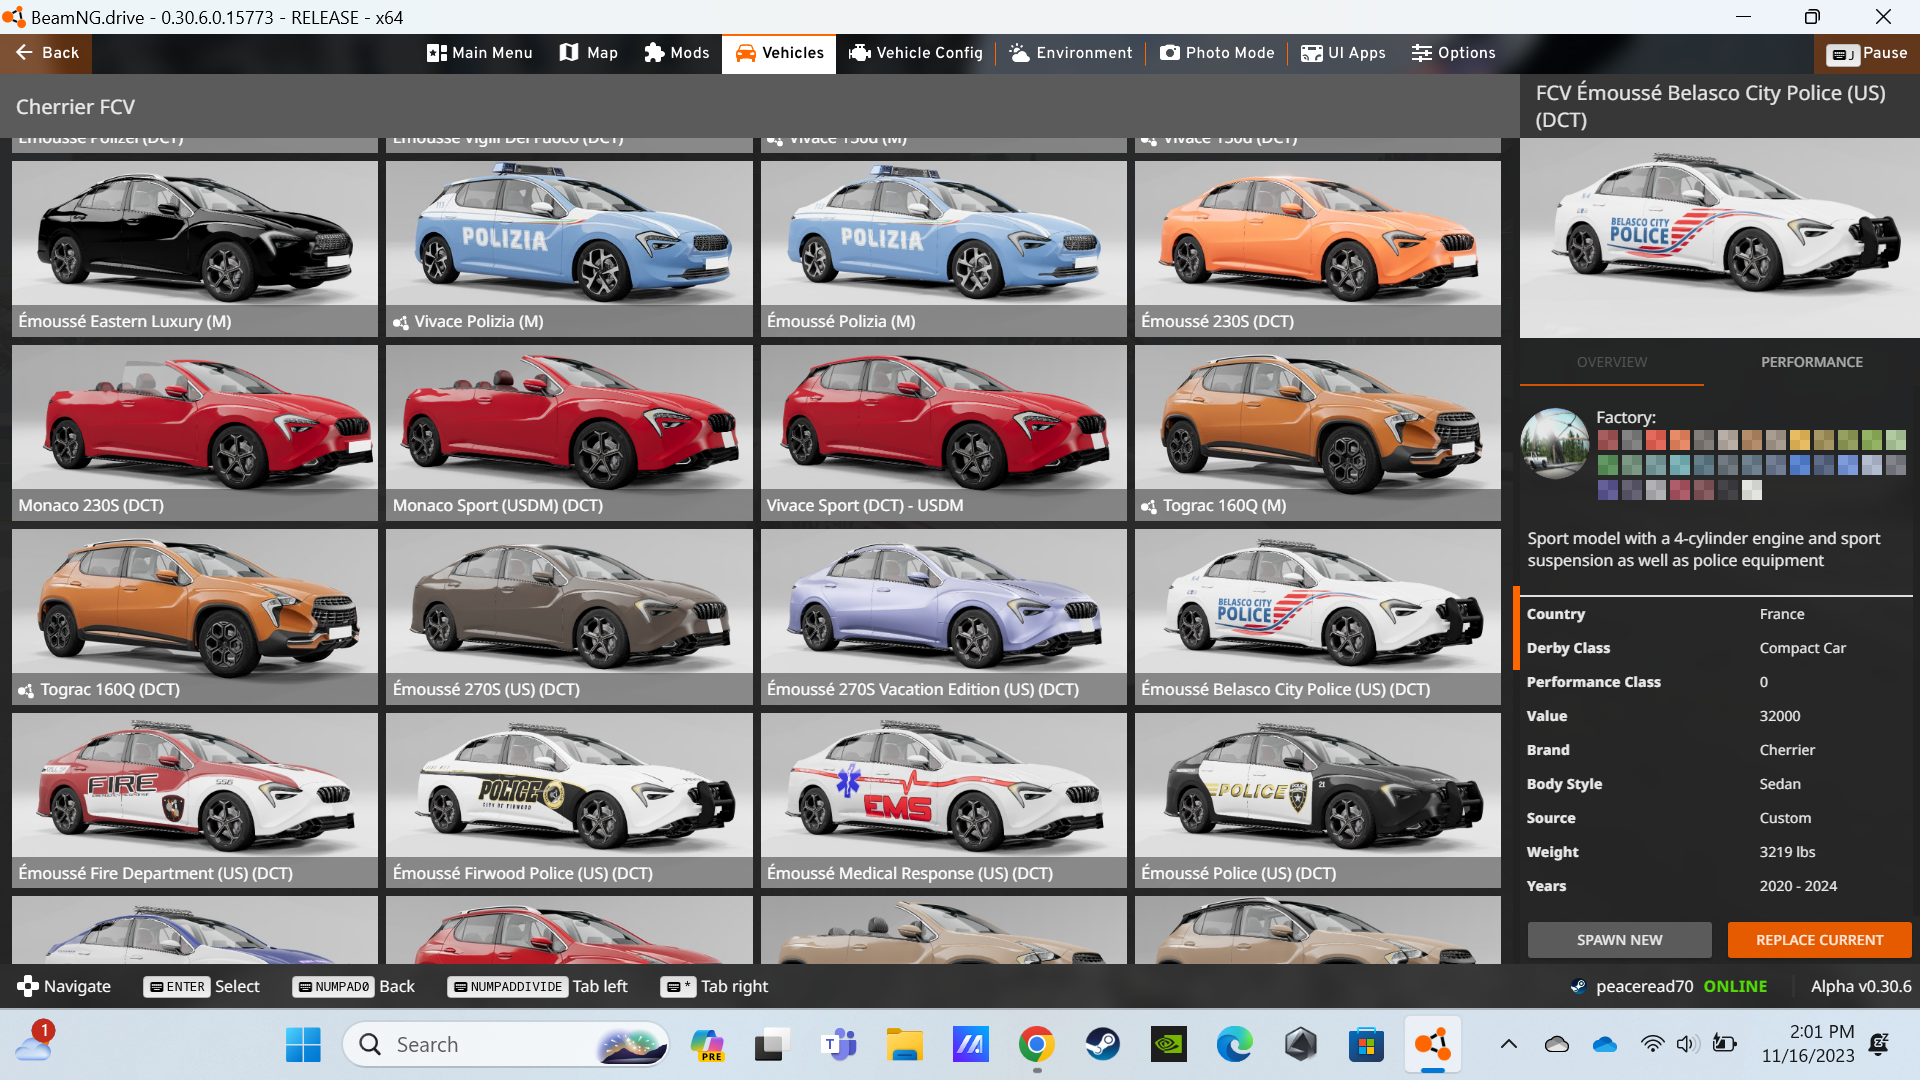Select the Émoussé Eastern Luxury (M) vehicle
Screen dimensions: 1920x1080
[x=195, y=249]
